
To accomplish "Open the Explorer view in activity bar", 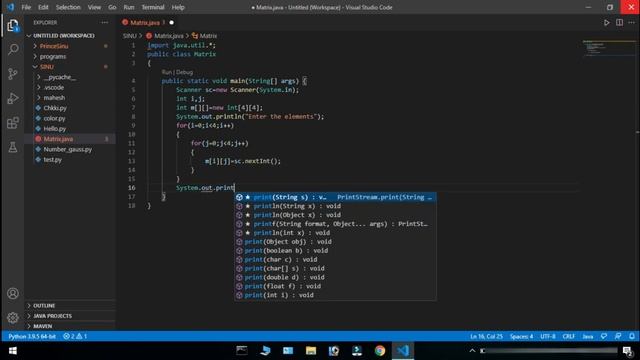I will point(13,26).
